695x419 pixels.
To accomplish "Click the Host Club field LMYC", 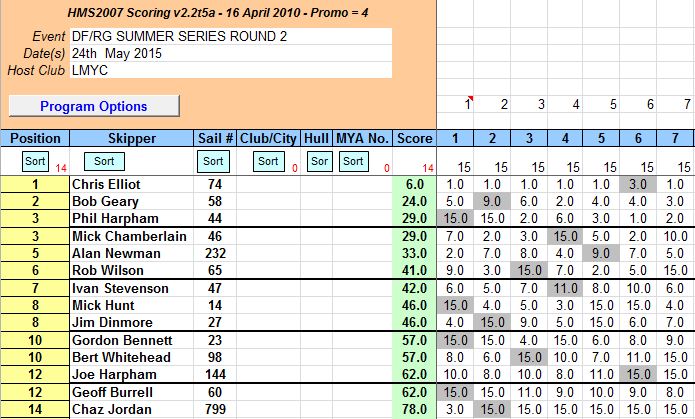I will click(x=230, y=73).
